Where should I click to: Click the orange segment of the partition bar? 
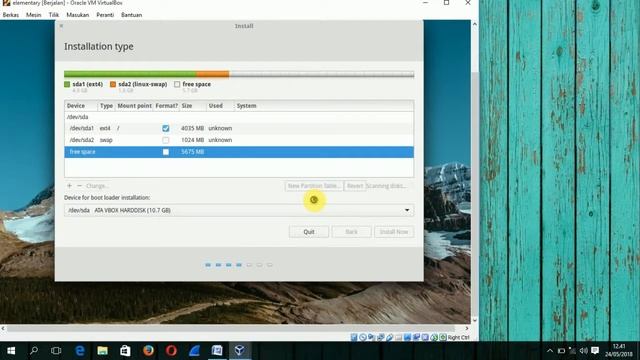(213, 74)
